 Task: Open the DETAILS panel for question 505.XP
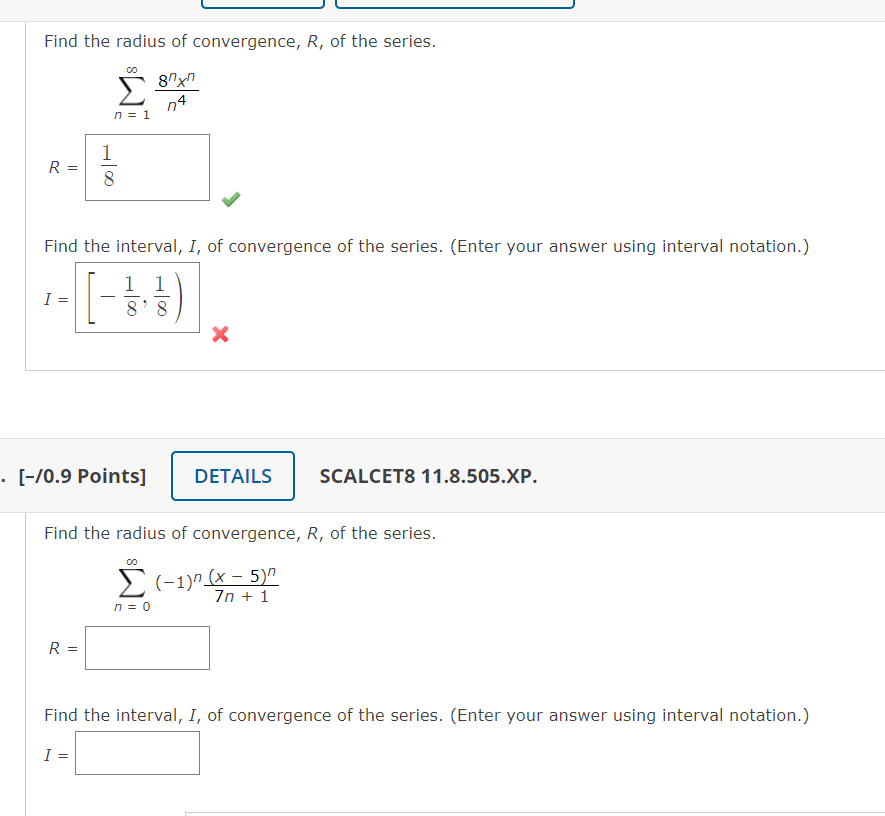[232, 476]
